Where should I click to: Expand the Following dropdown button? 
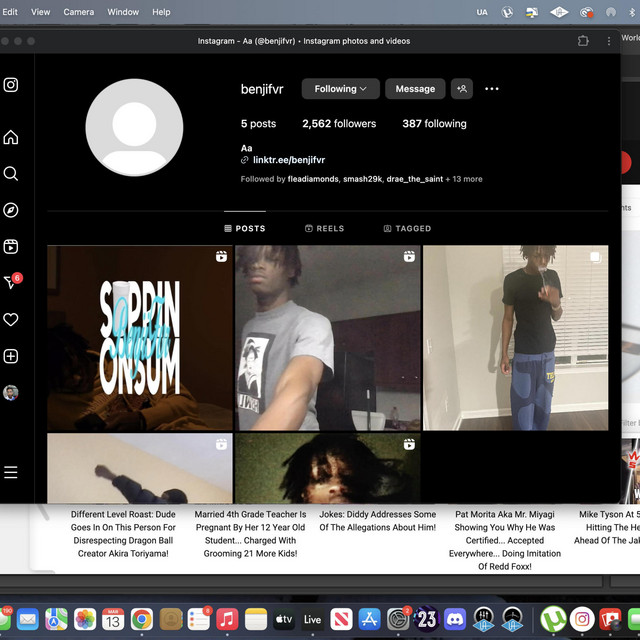[x=340, y=89]
